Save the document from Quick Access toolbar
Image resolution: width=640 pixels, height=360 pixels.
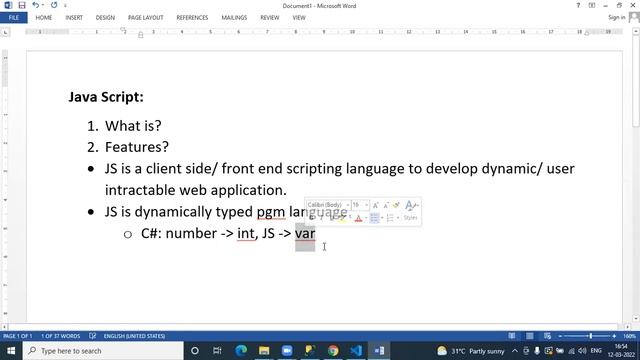tap(22, 5)
